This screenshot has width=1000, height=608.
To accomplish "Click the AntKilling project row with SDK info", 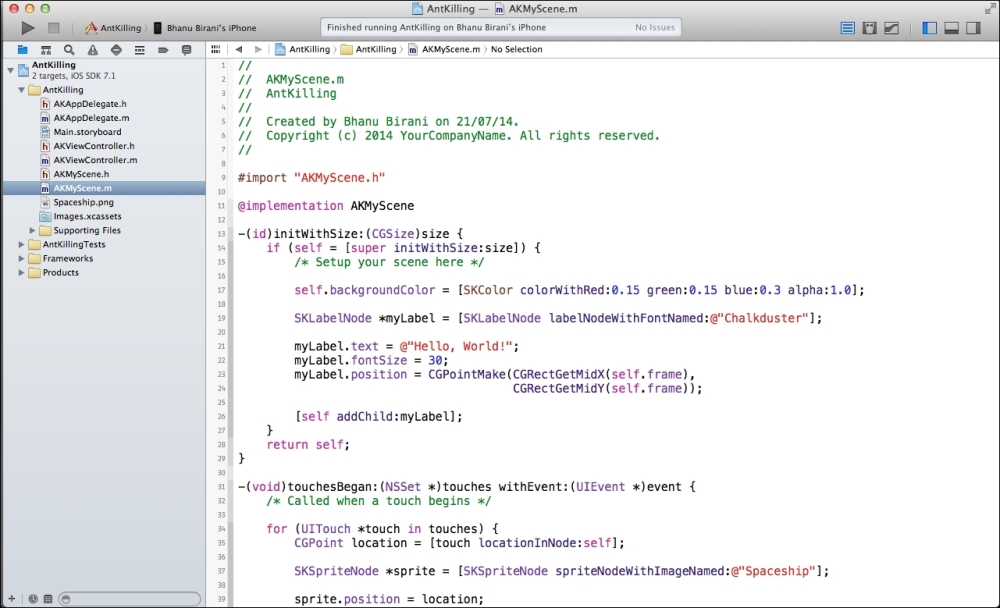I will (104, 70).
